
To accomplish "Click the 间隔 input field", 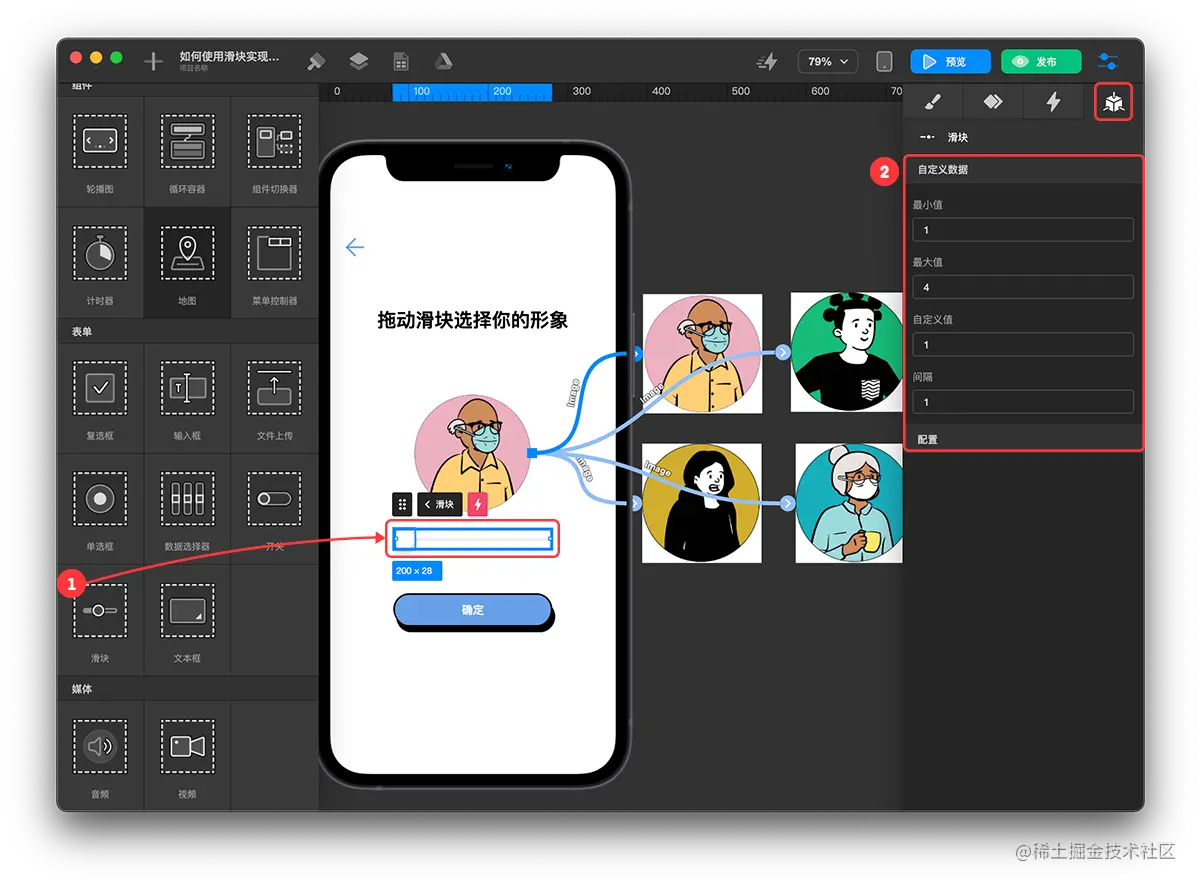I will (1023, 402).
